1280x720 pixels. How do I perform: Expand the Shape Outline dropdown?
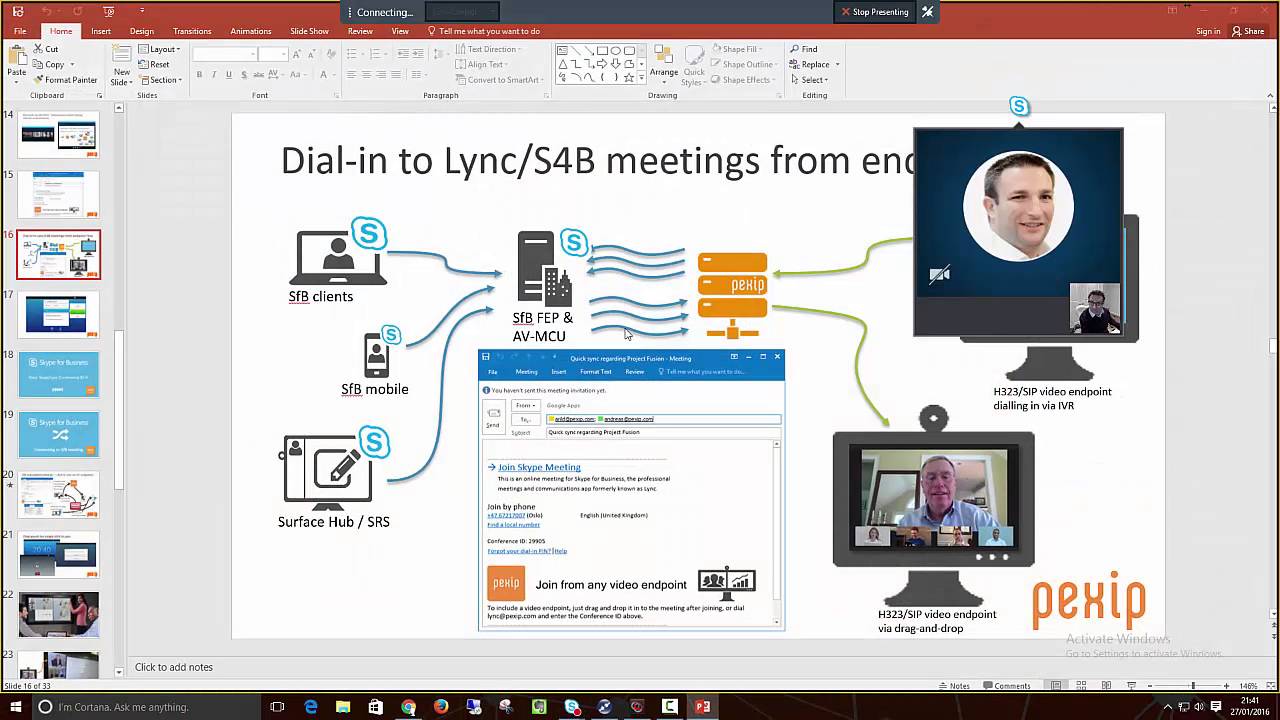(x=746, y=64)
